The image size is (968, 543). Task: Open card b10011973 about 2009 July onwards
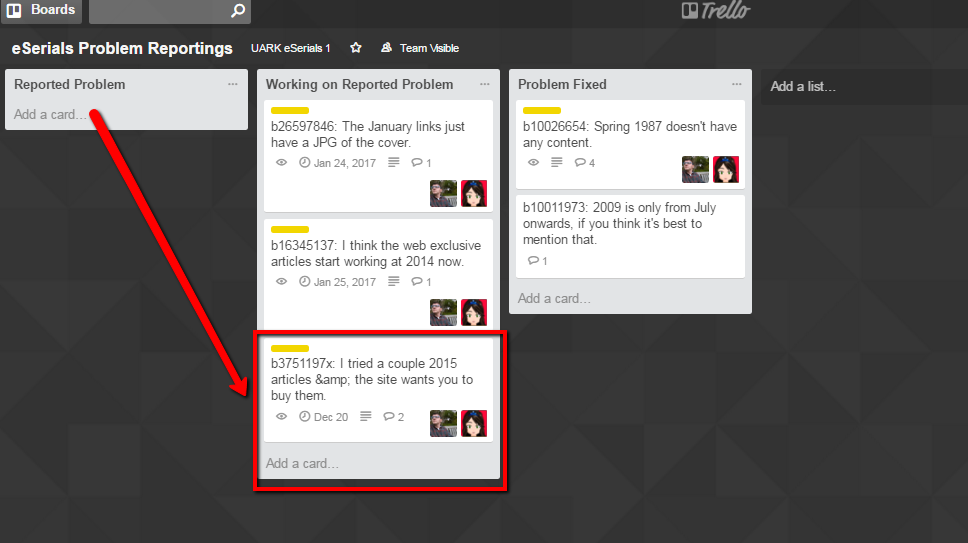click(630, 236)
